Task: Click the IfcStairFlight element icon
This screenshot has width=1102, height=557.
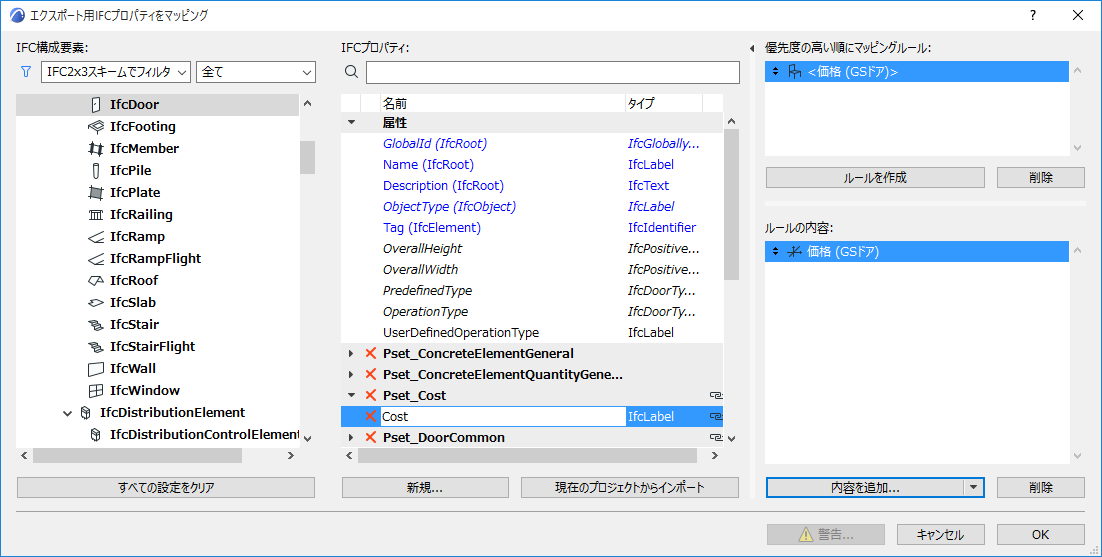Action: tap(96, 347)
